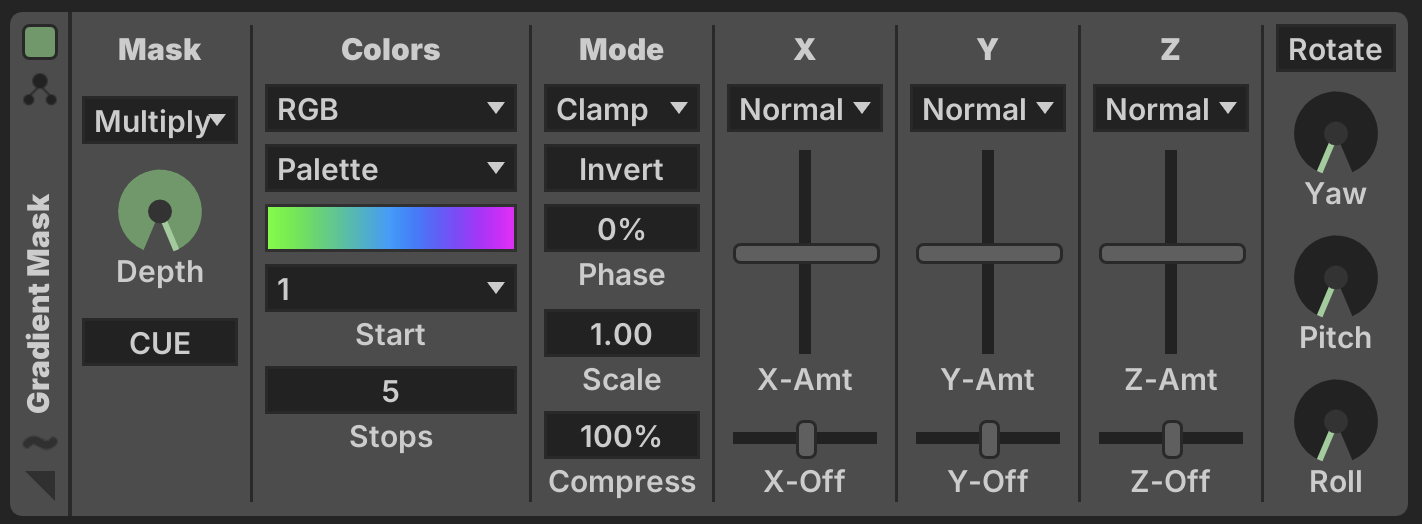Collapse the Gradient Mask device triangle
The height and width of the screenshot is (524, 1422).
[40, 484]
